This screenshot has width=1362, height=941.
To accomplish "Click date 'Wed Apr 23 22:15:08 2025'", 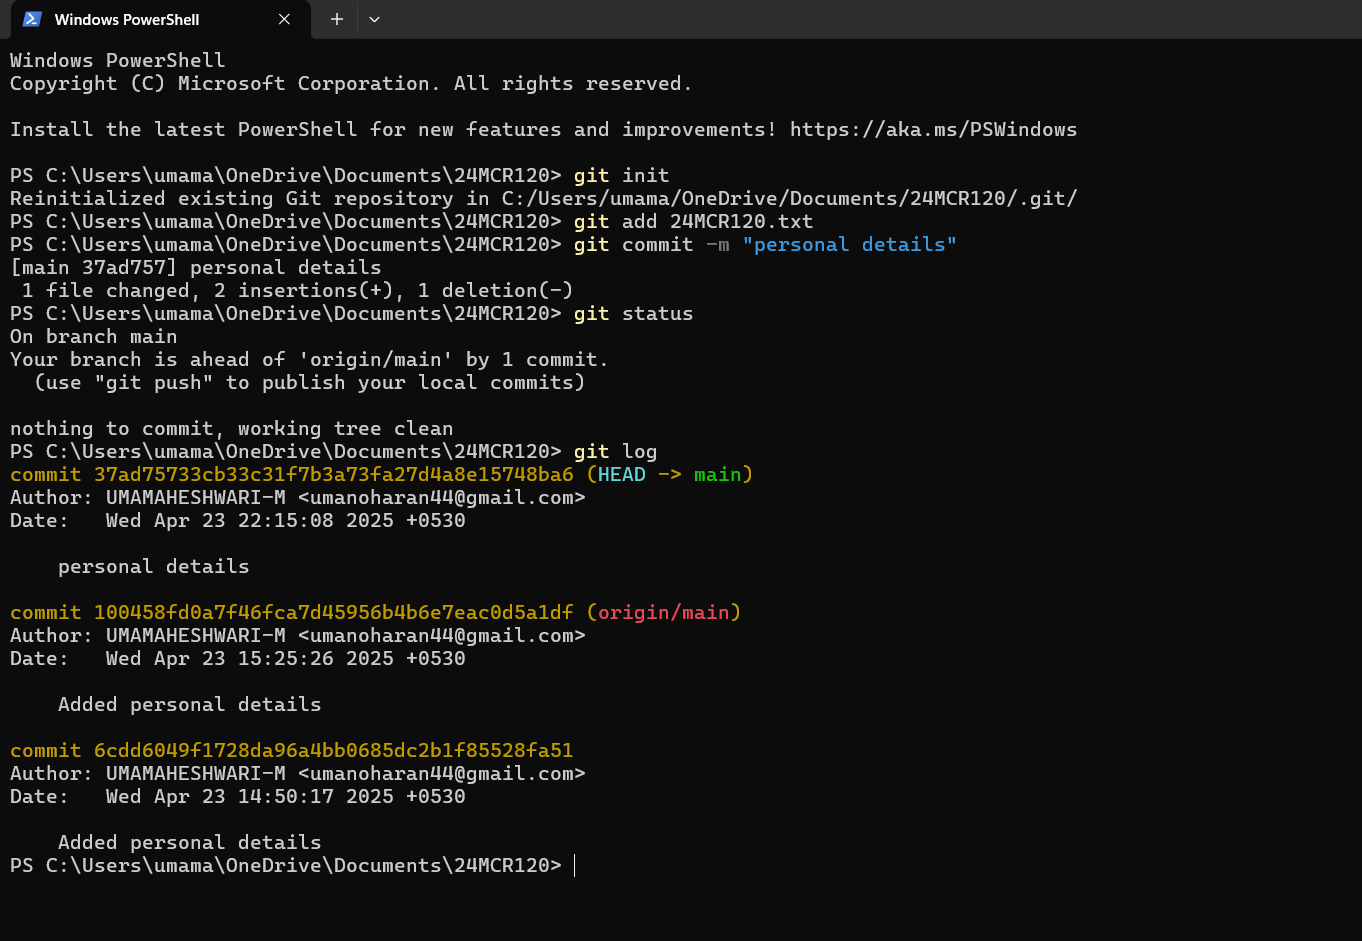I will pyautogui.click(x=249, y=520).
